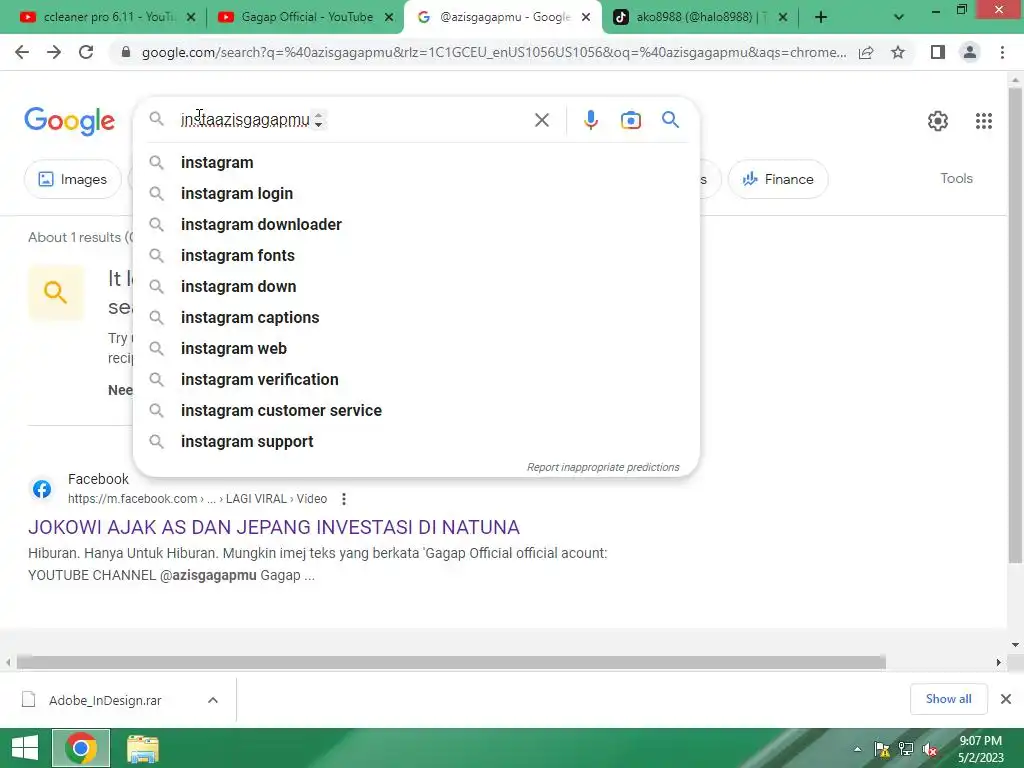Viewport: 1024px width, 768px height.
Task: Choose 'instagram customer service' suggestion
Action: pyautogui.click(x=417, y=411)
